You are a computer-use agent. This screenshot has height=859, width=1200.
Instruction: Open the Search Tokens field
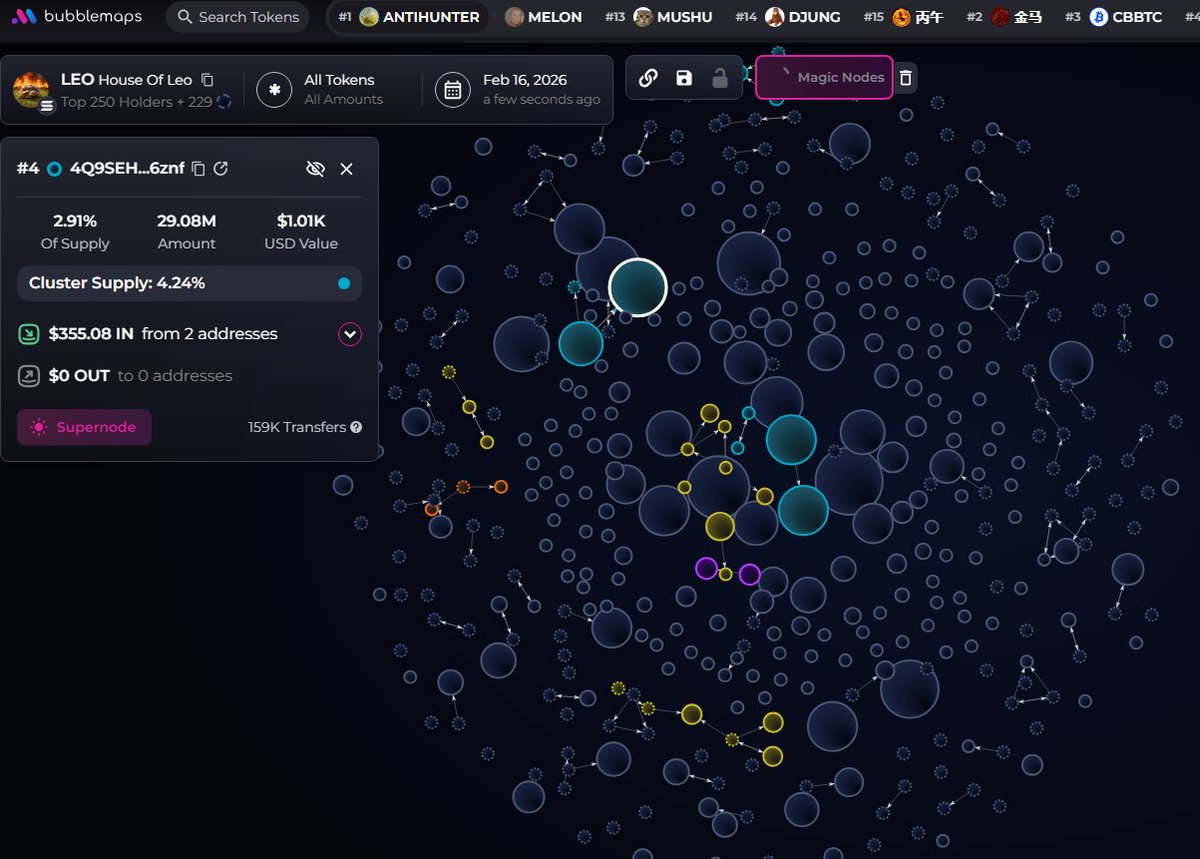click(x=238, y=17)
